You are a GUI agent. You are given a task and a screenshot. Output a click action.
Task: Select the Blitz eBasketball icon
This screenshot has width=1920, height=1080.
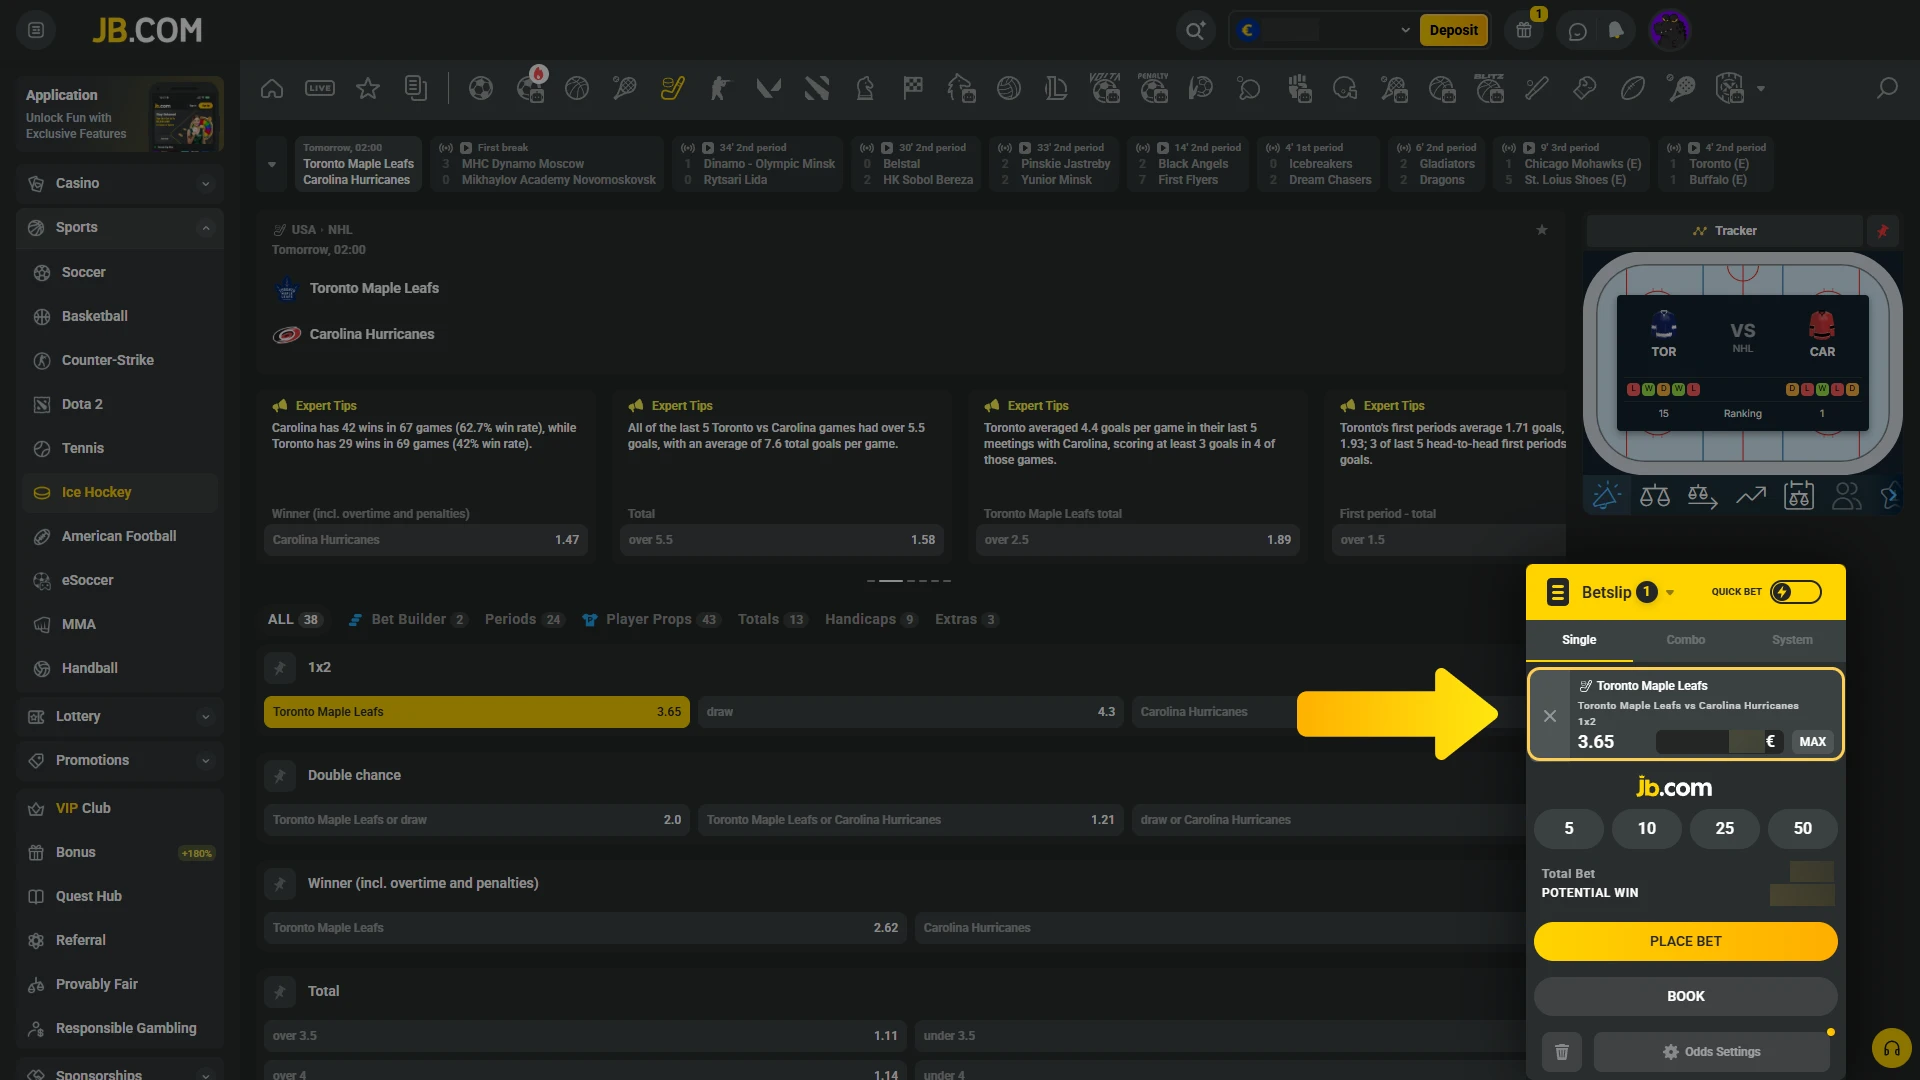click(x=1489, y=88)
